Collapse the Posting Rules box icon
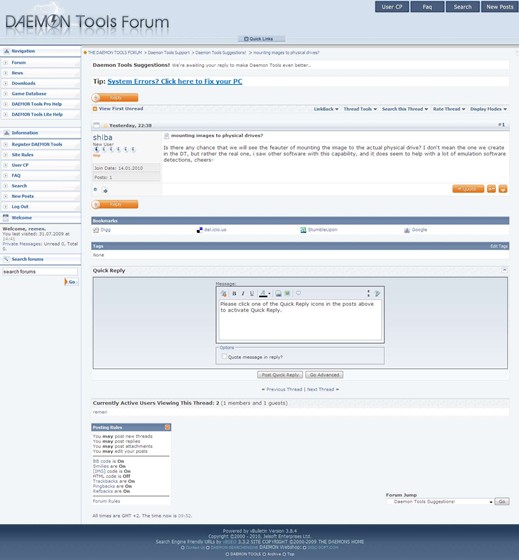Screen dimensions: 519x560 (x=167, y=427)
